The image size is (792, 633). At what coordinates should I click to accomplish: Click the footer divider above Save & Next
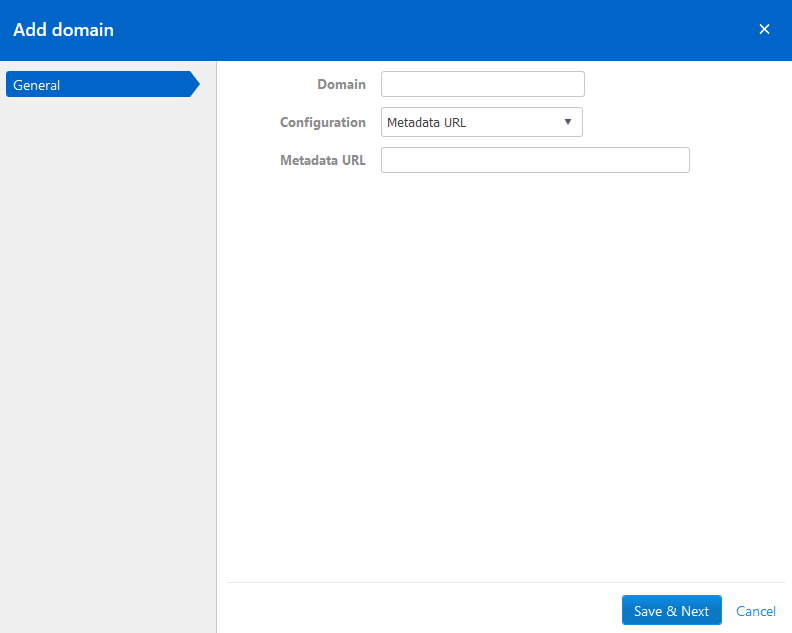click(x=504, y=582)
